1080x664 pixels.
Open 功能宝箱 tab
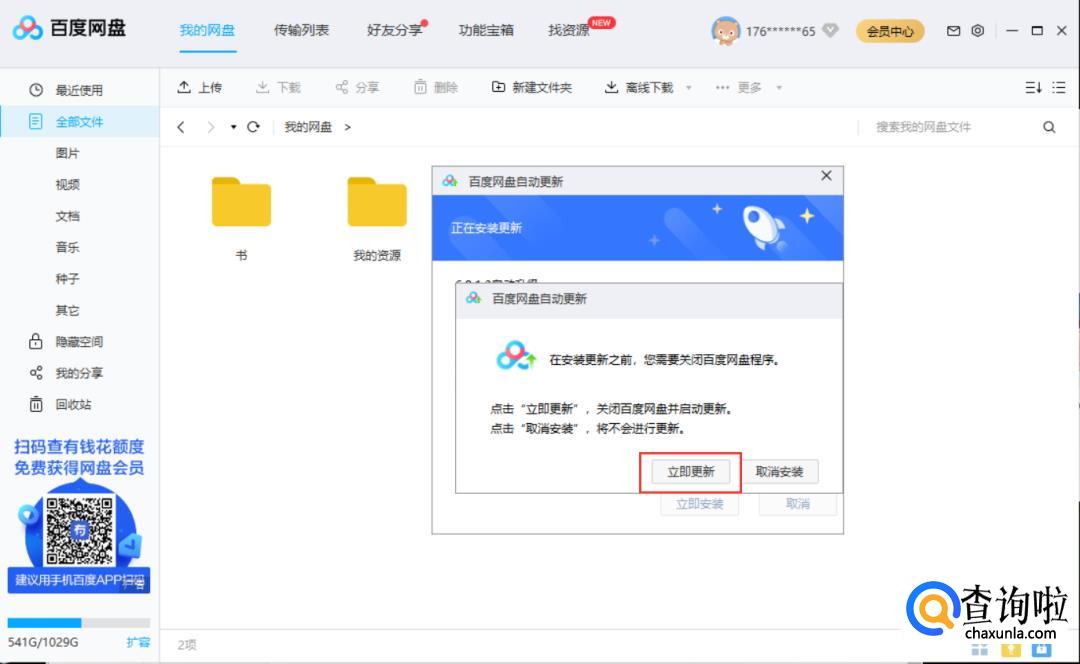486,30
